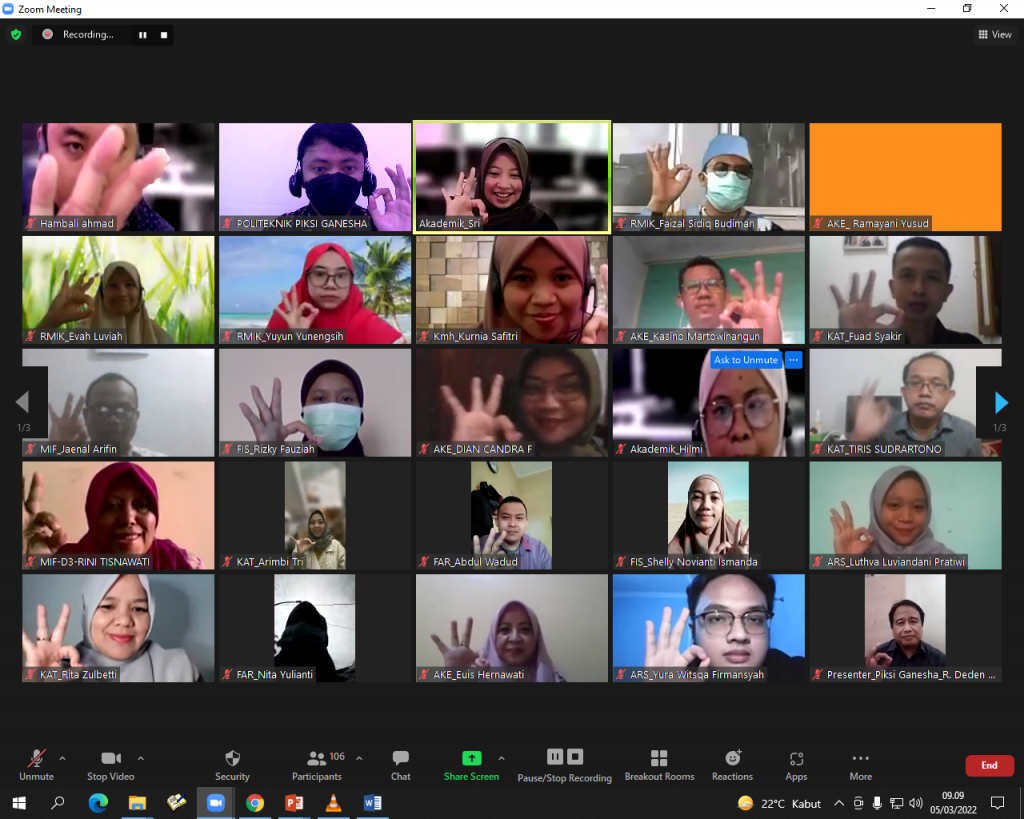This screenshot has width=1024, height=819.
Task: Select the Akademik_Sri active speaker tile
Action: click(512, 177)
